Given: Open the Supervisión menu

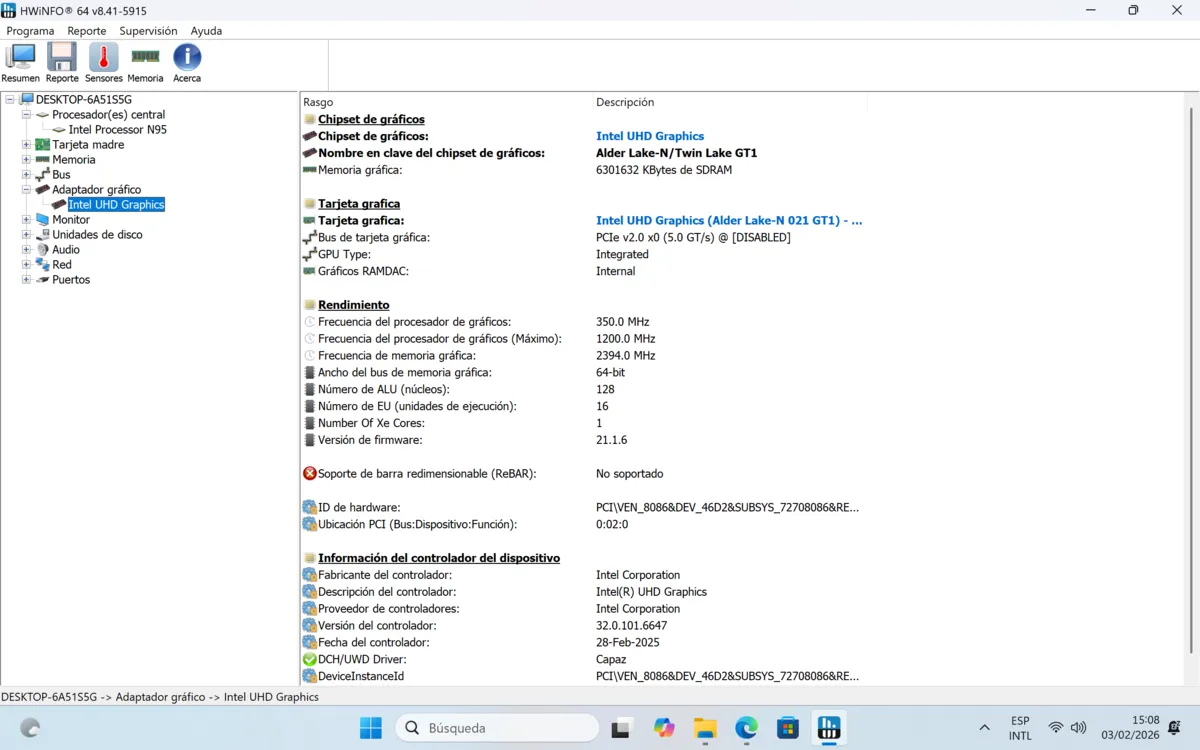Looking at the screenshot, I should coord(148,31).
